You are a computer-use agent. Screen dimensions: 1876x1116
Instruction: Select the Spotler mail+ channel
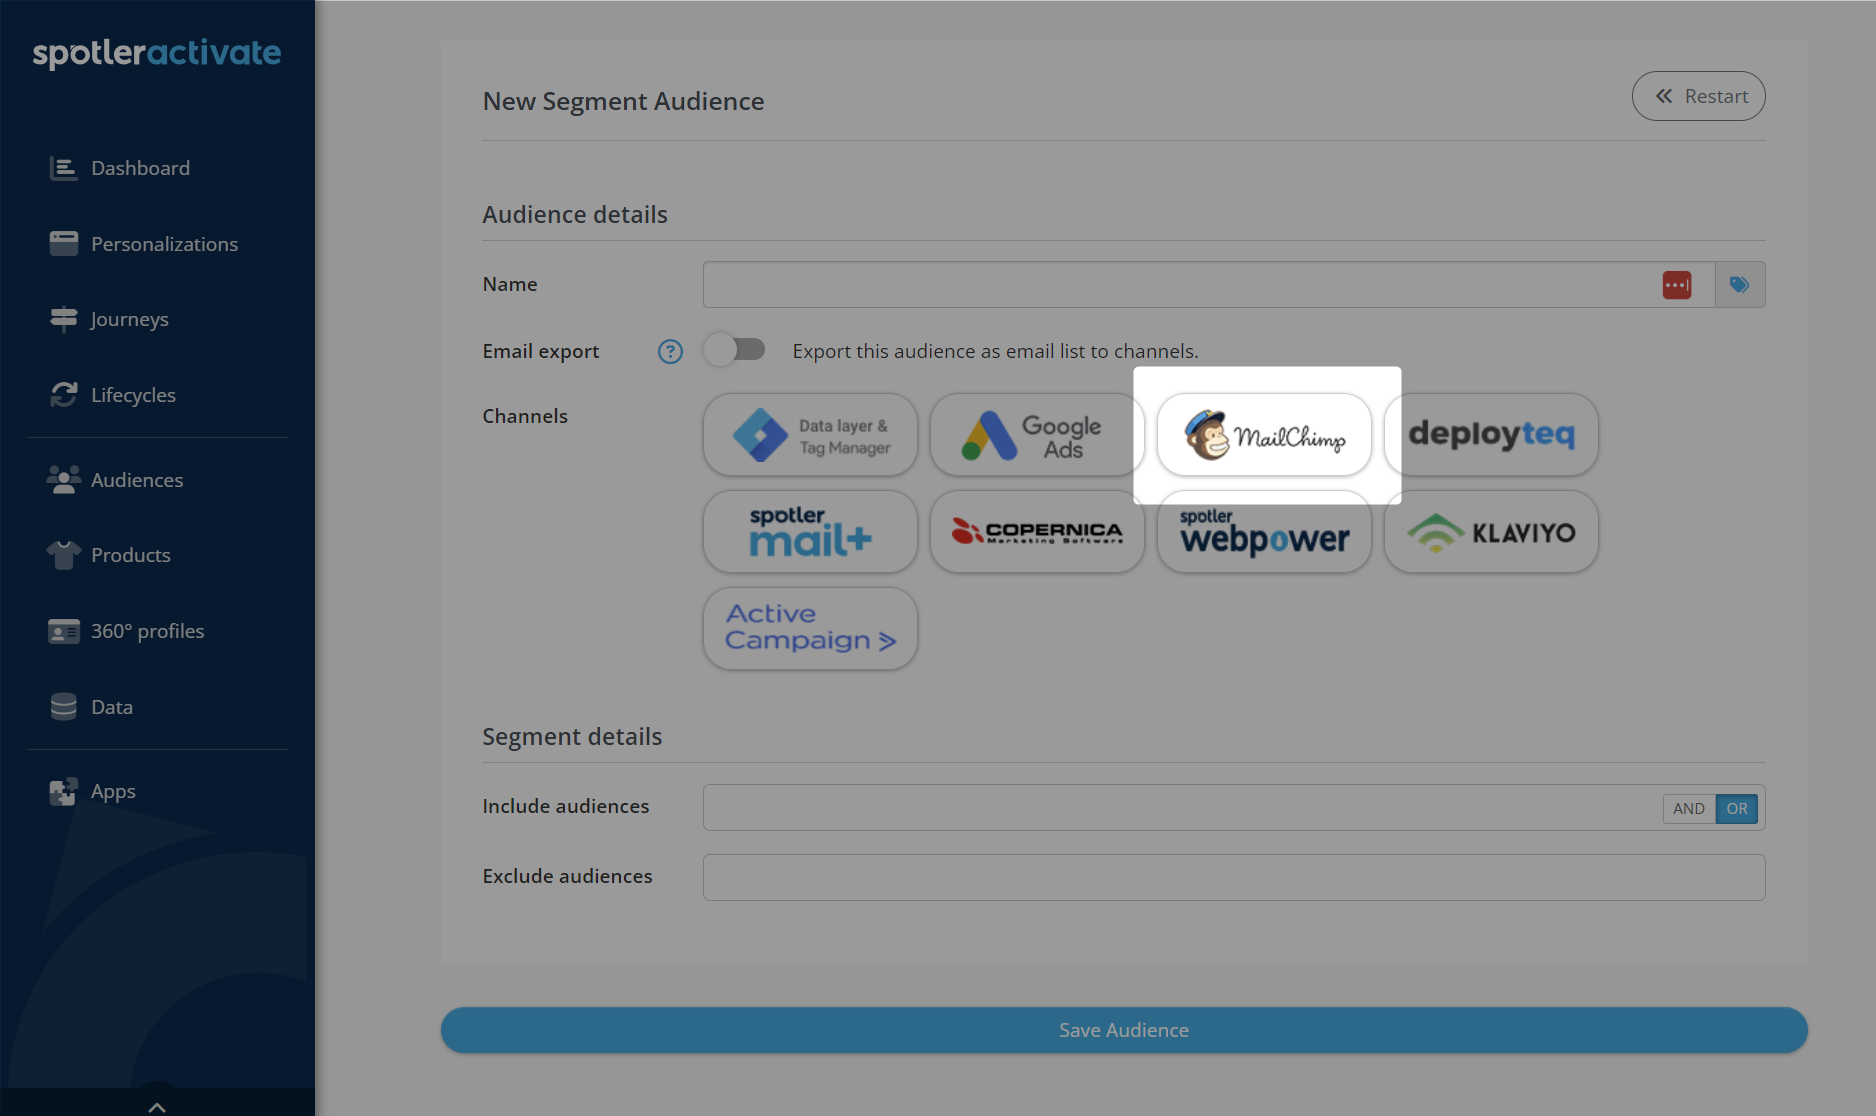tap(810, 532)
